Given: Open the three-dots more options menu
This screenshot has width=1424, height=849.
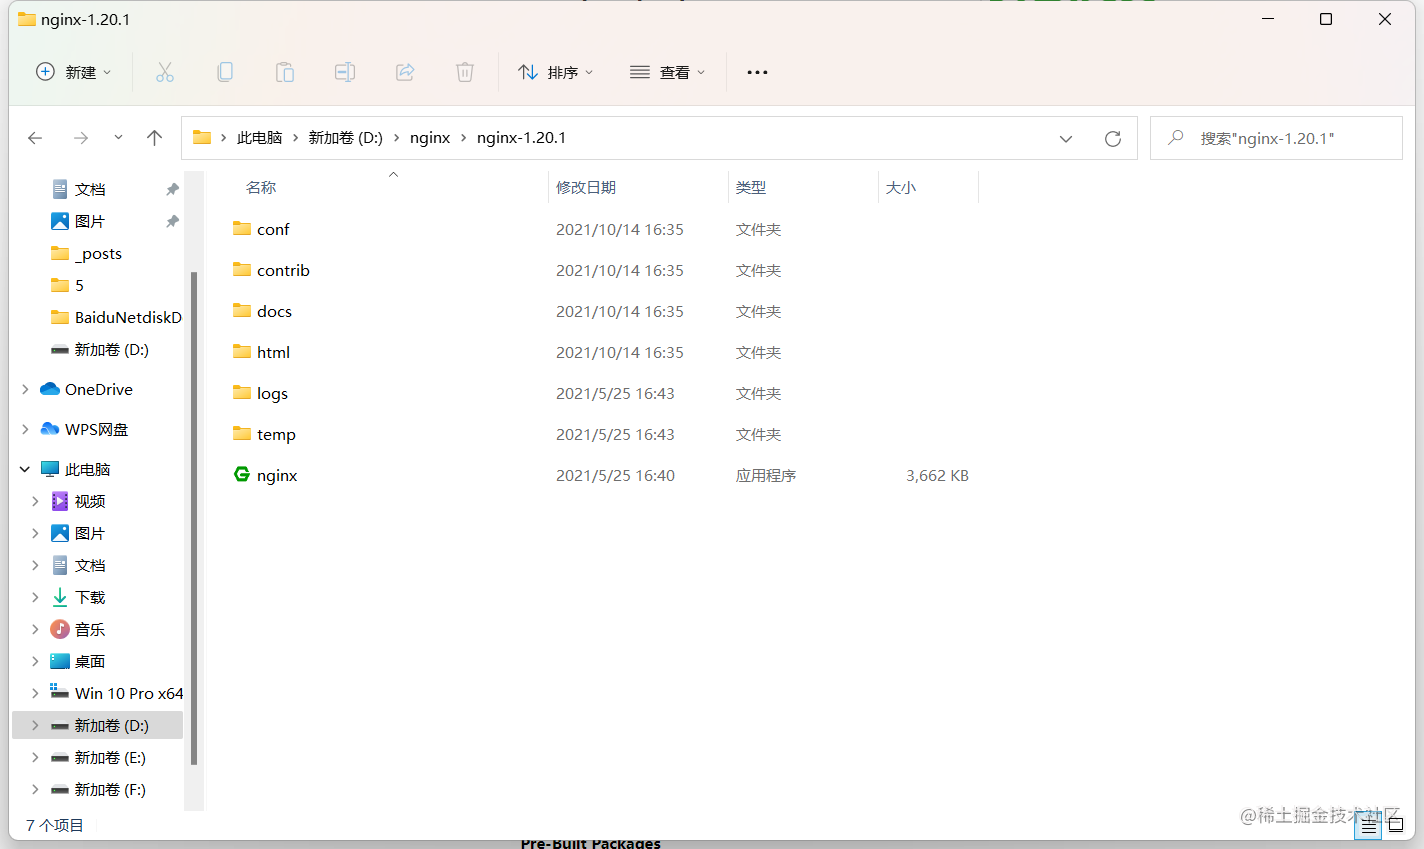Looking at the screenshot, I should coord(757,72).
